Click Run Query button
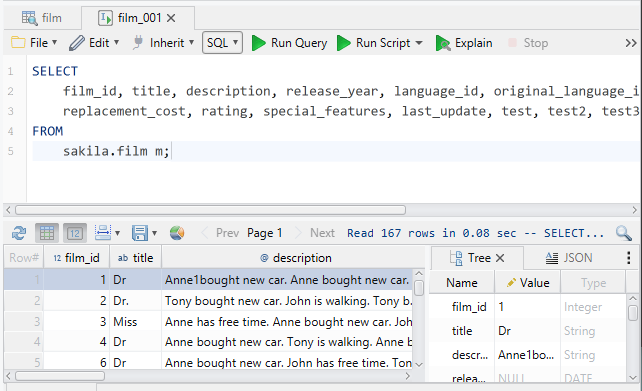 tap(289, 43)
